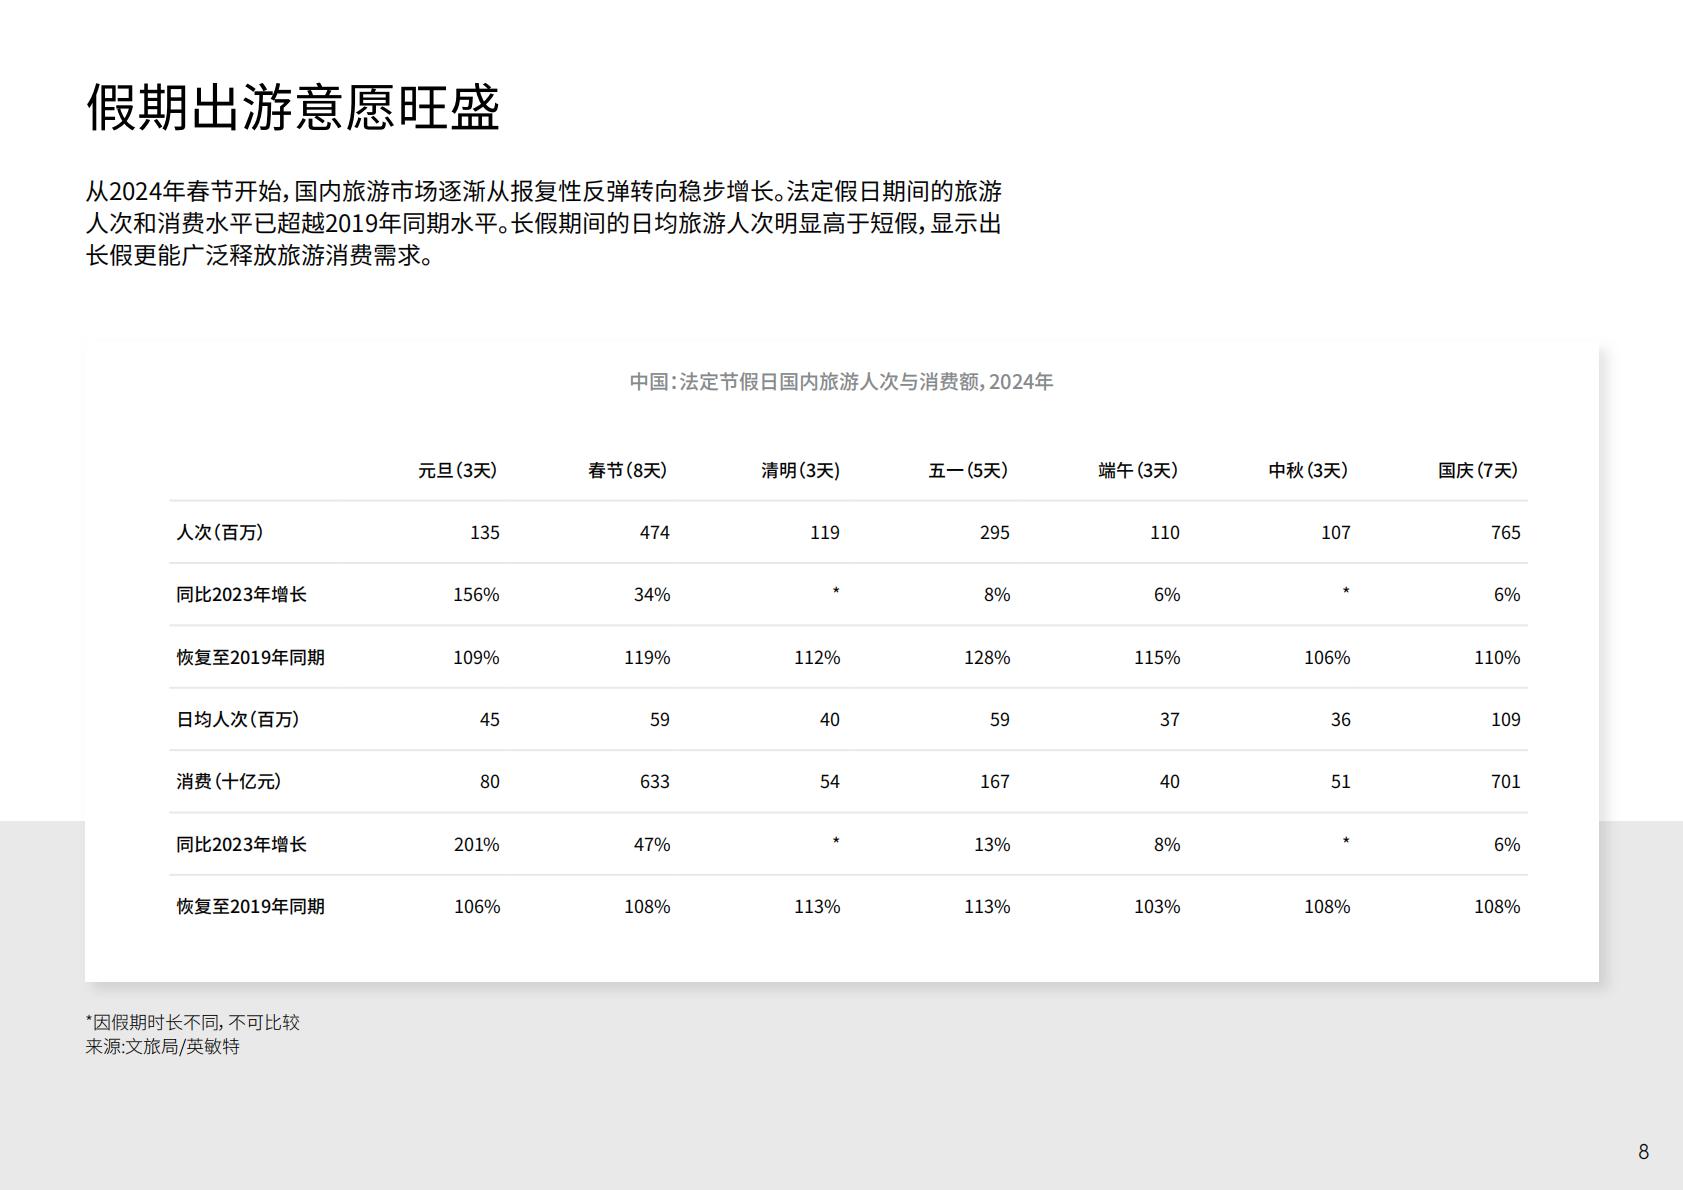The height and width of the screenshot is (1190, 1683).
Task: Click the 端午(3天) column header
Action: tap(1135, 470)
